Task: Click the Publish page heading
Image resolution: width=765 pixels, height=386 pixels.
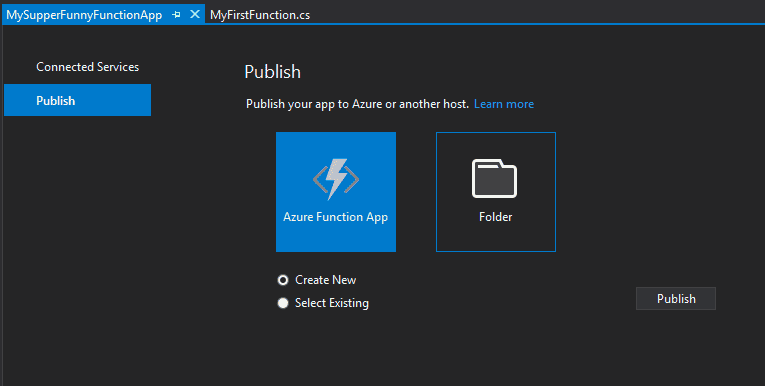Action: (272, 72)
